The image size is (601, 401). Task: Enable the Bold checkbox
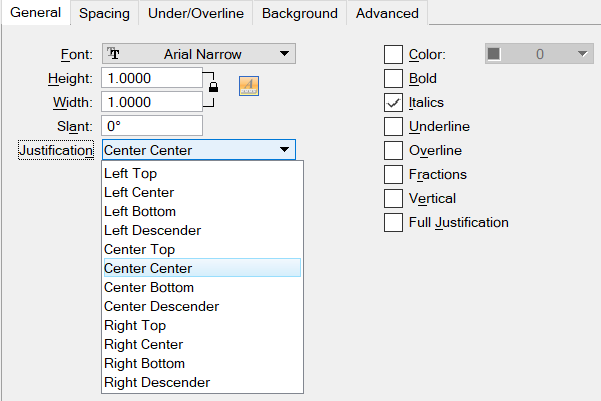click(x=393, y=79)
